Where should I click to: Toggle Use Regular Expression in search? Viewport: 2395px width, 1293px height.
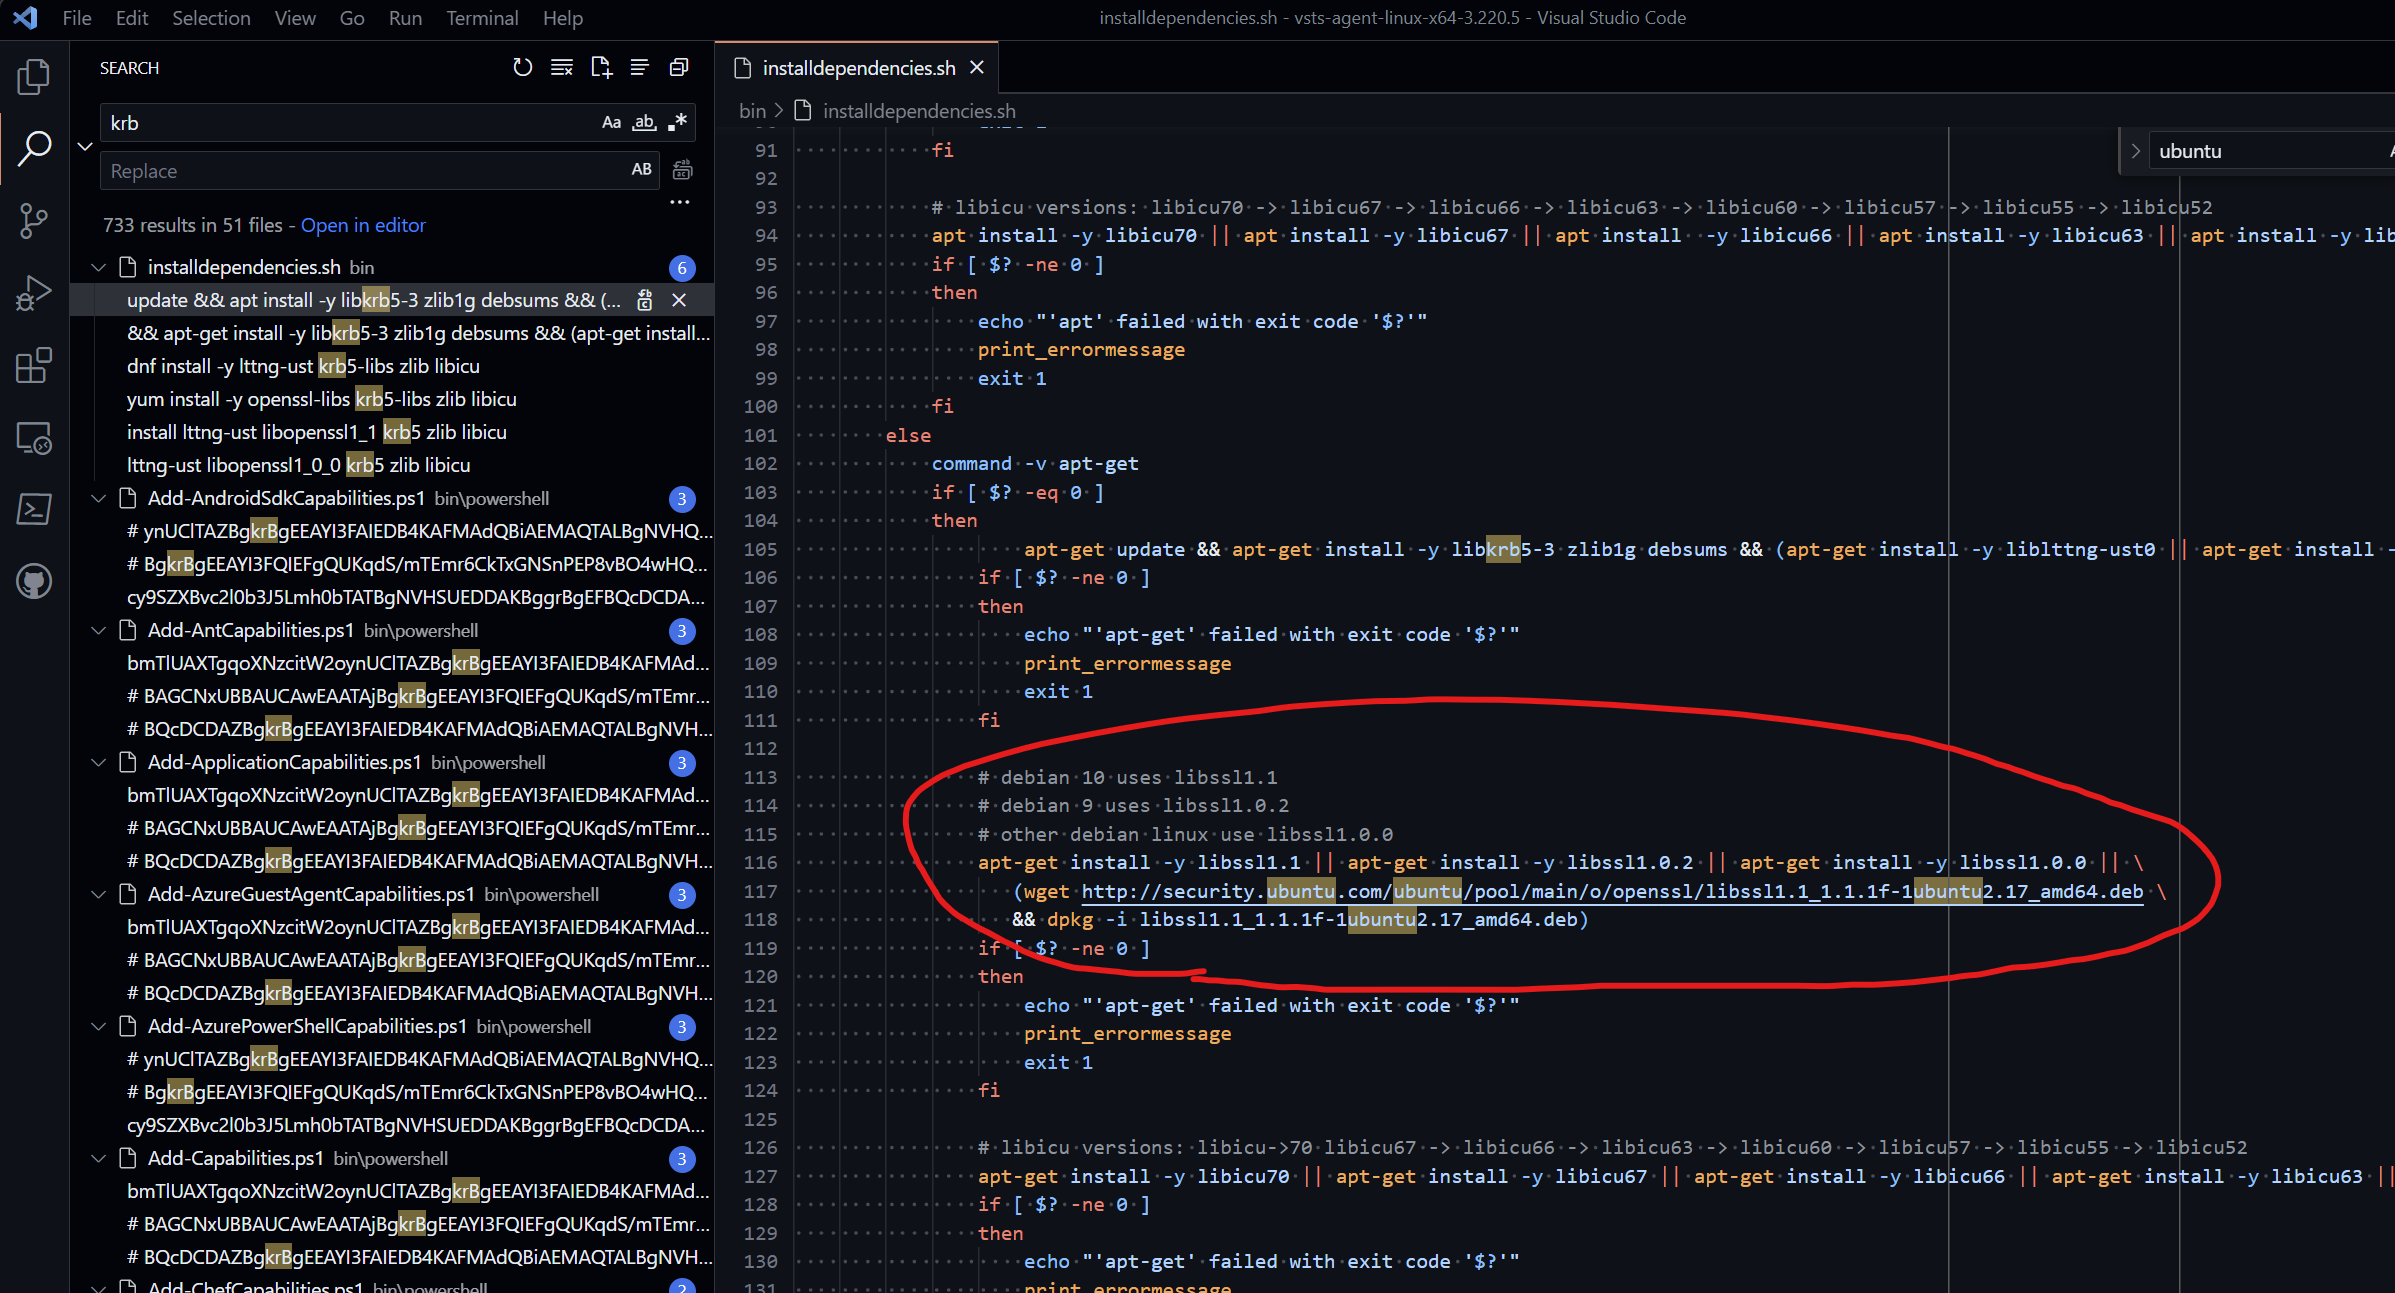pos(678,123)
